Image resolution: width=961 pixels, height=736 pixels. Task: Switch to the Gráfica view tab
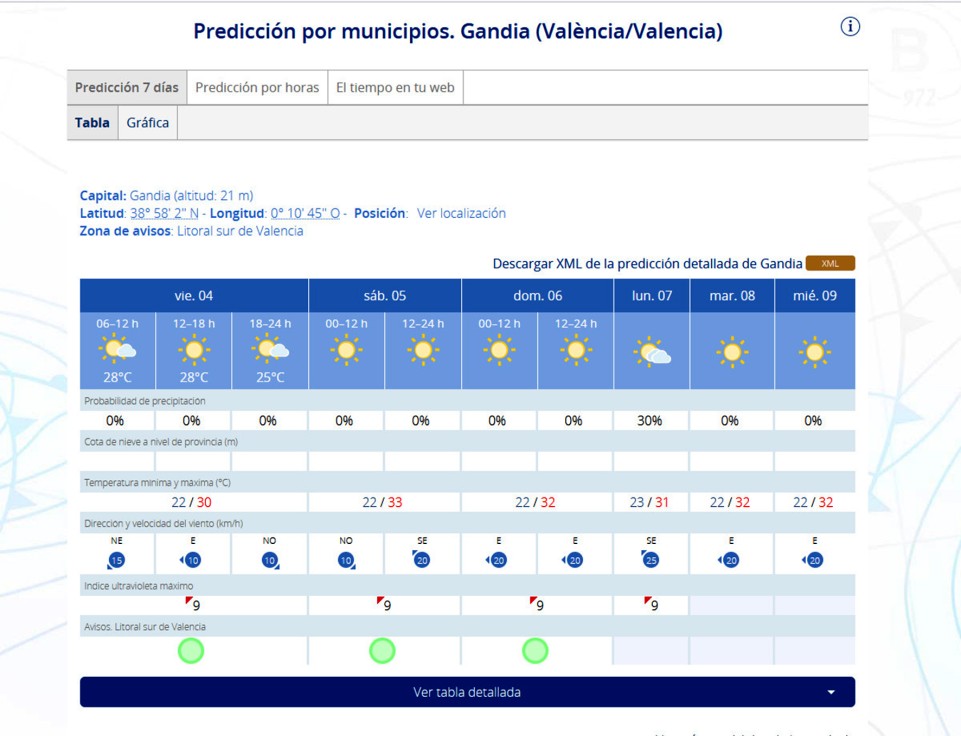pos(148,123)
